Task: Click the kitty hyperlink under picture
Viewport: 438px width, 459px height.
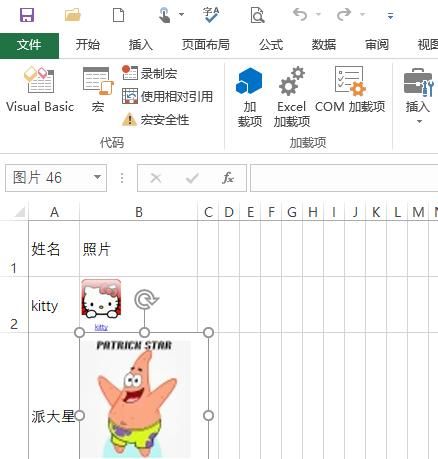Action: coord(101,327)
